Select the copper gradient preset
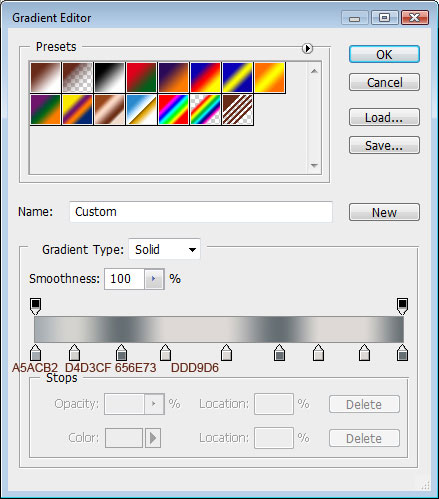 (109, 110)
